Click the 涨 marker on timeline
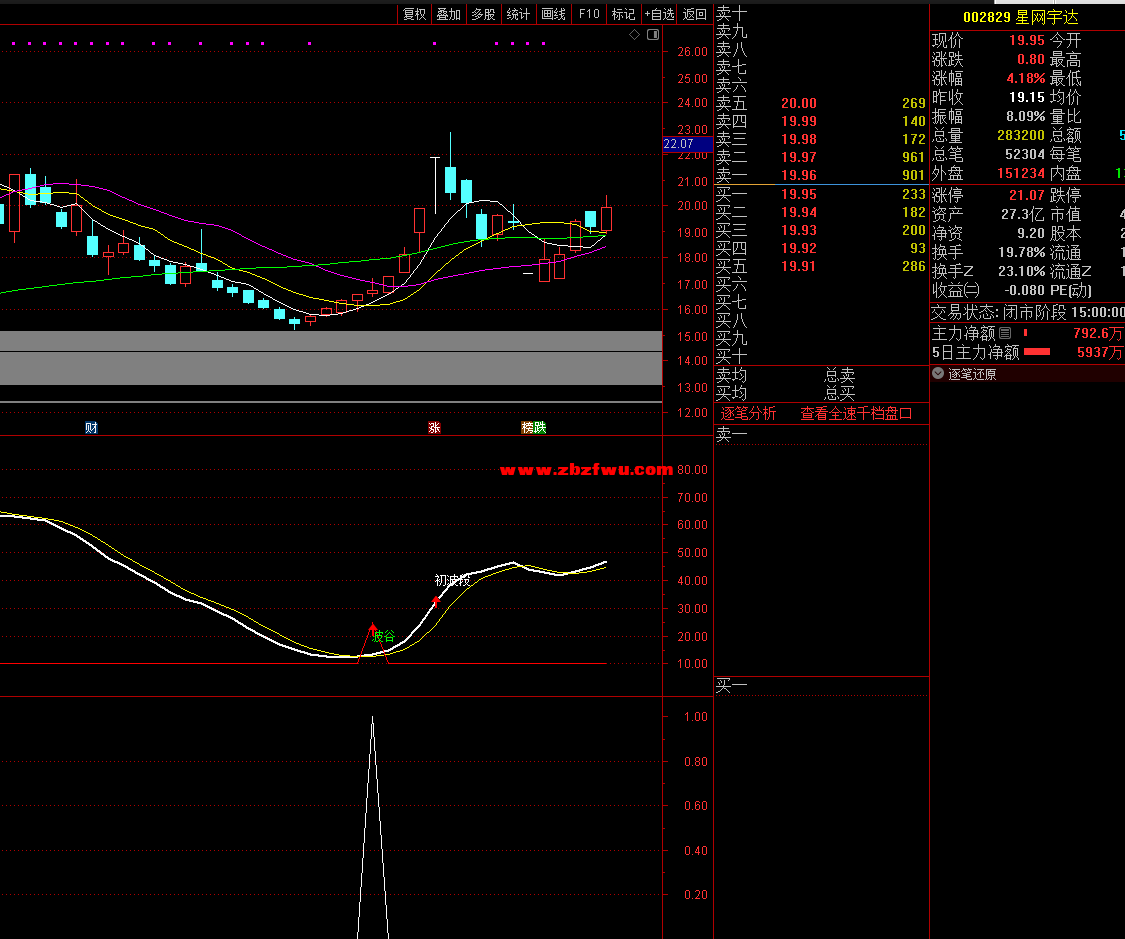The height and width of the screenshot is (939, 1125). click(x=434, y=428)
